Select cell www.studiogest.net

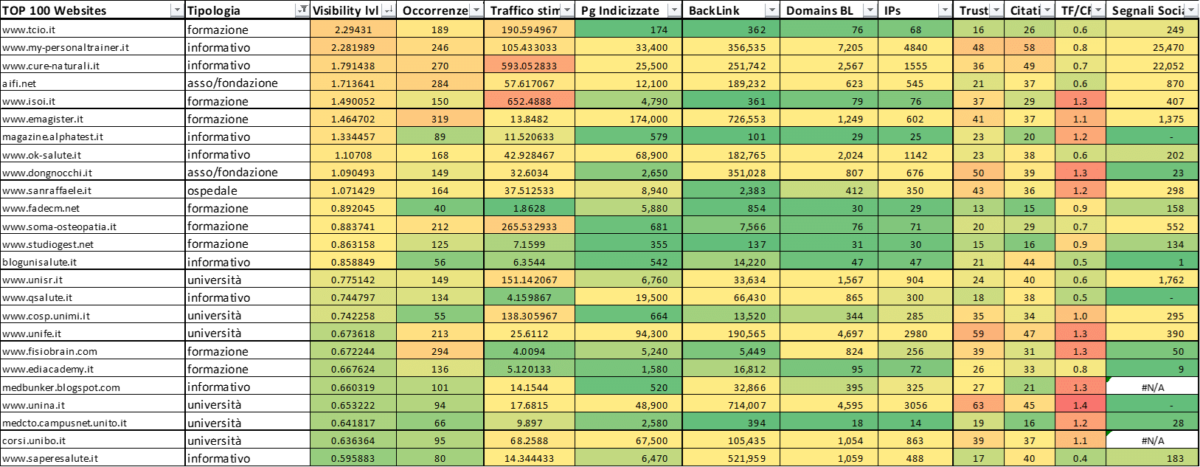(92, 245)
